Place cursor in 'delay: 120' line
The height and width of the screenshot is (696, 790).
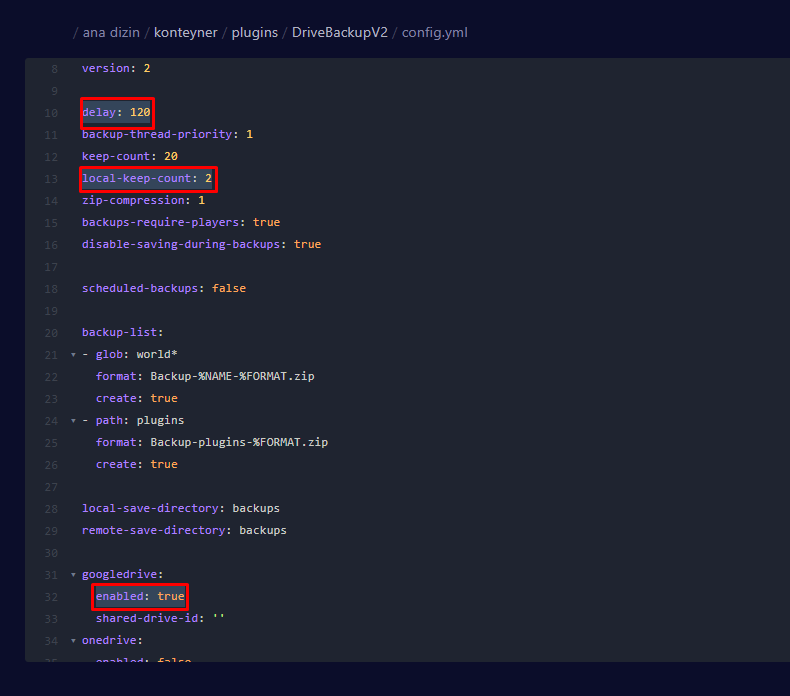tap(116, 112)
